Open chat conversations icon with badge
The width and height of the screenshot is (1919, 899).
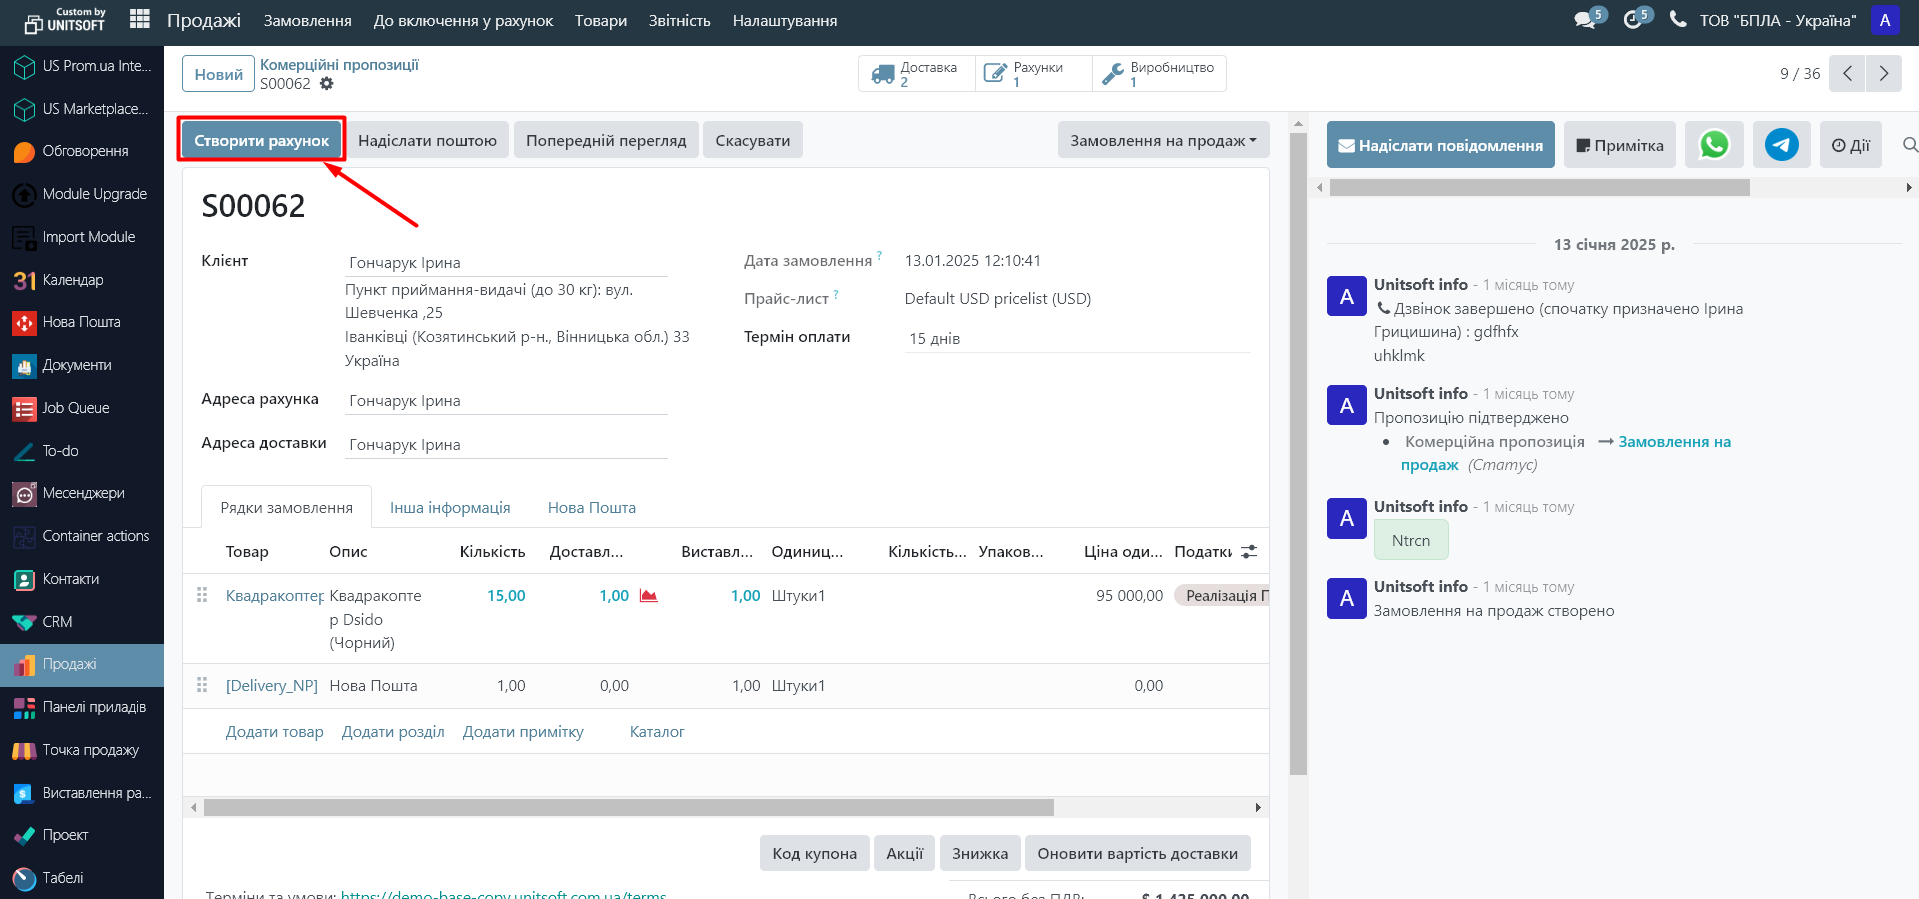pyautogui.click(x=1586, y=19)
